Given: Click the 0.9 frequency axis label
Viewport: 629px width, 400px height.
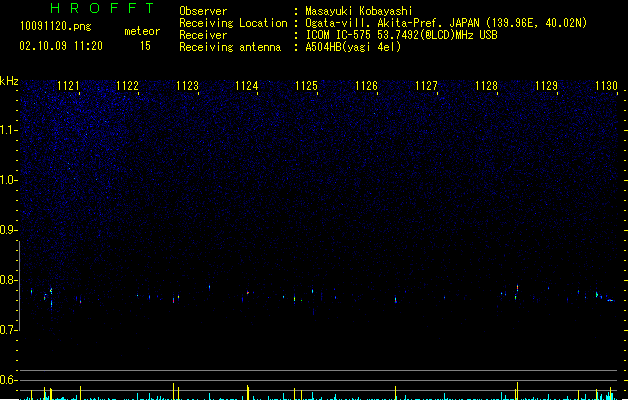Looking at the screenshot, I should point(8,230).
